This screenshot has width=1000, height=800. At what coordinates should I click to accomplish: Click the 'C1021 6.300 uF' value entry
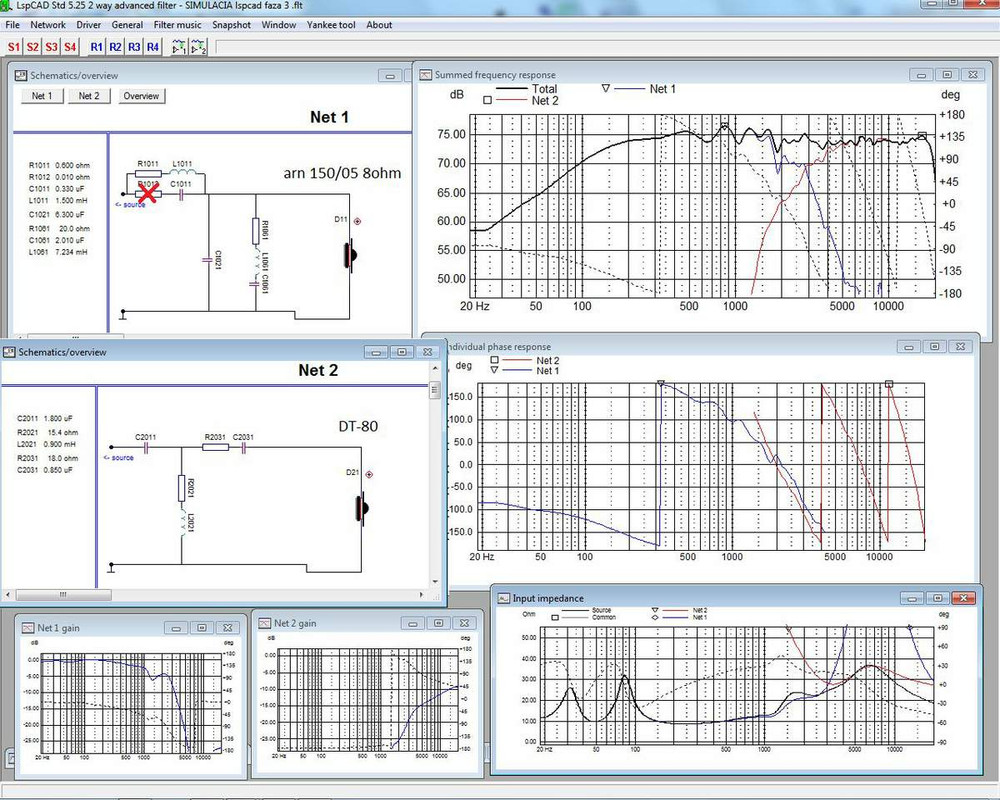pyautogui.click(x=57, y=214)
